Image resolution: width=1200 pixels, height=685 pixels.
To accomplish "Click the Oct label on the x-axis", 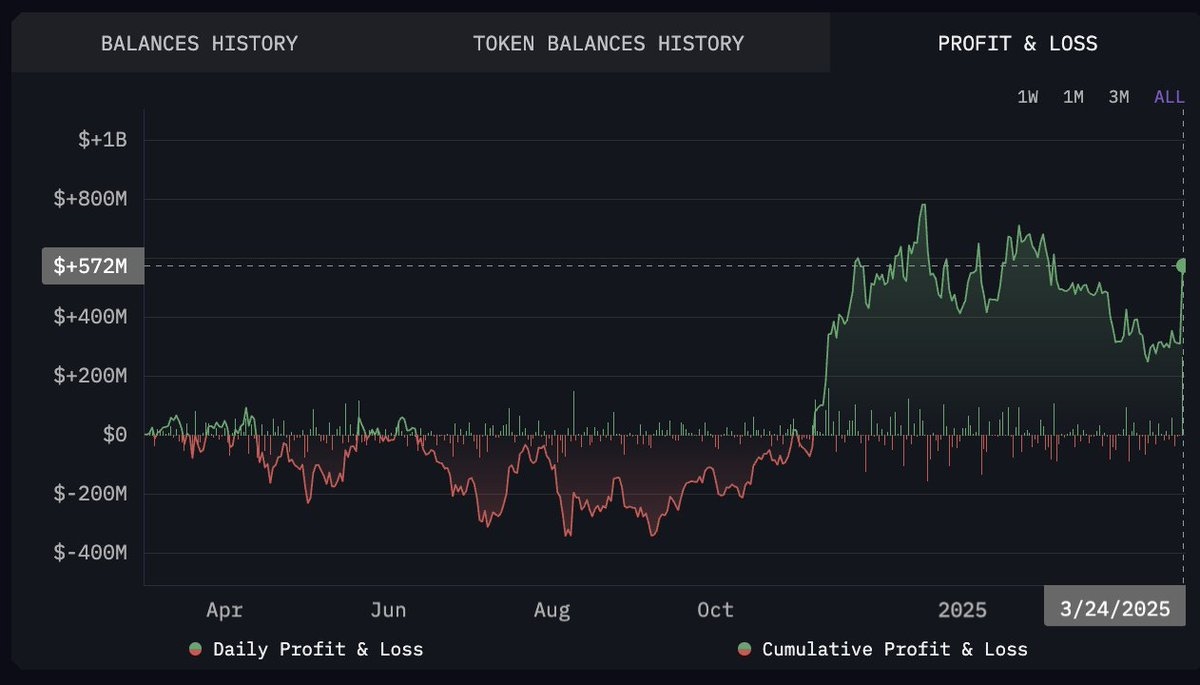I will click(x=715, y=610).
